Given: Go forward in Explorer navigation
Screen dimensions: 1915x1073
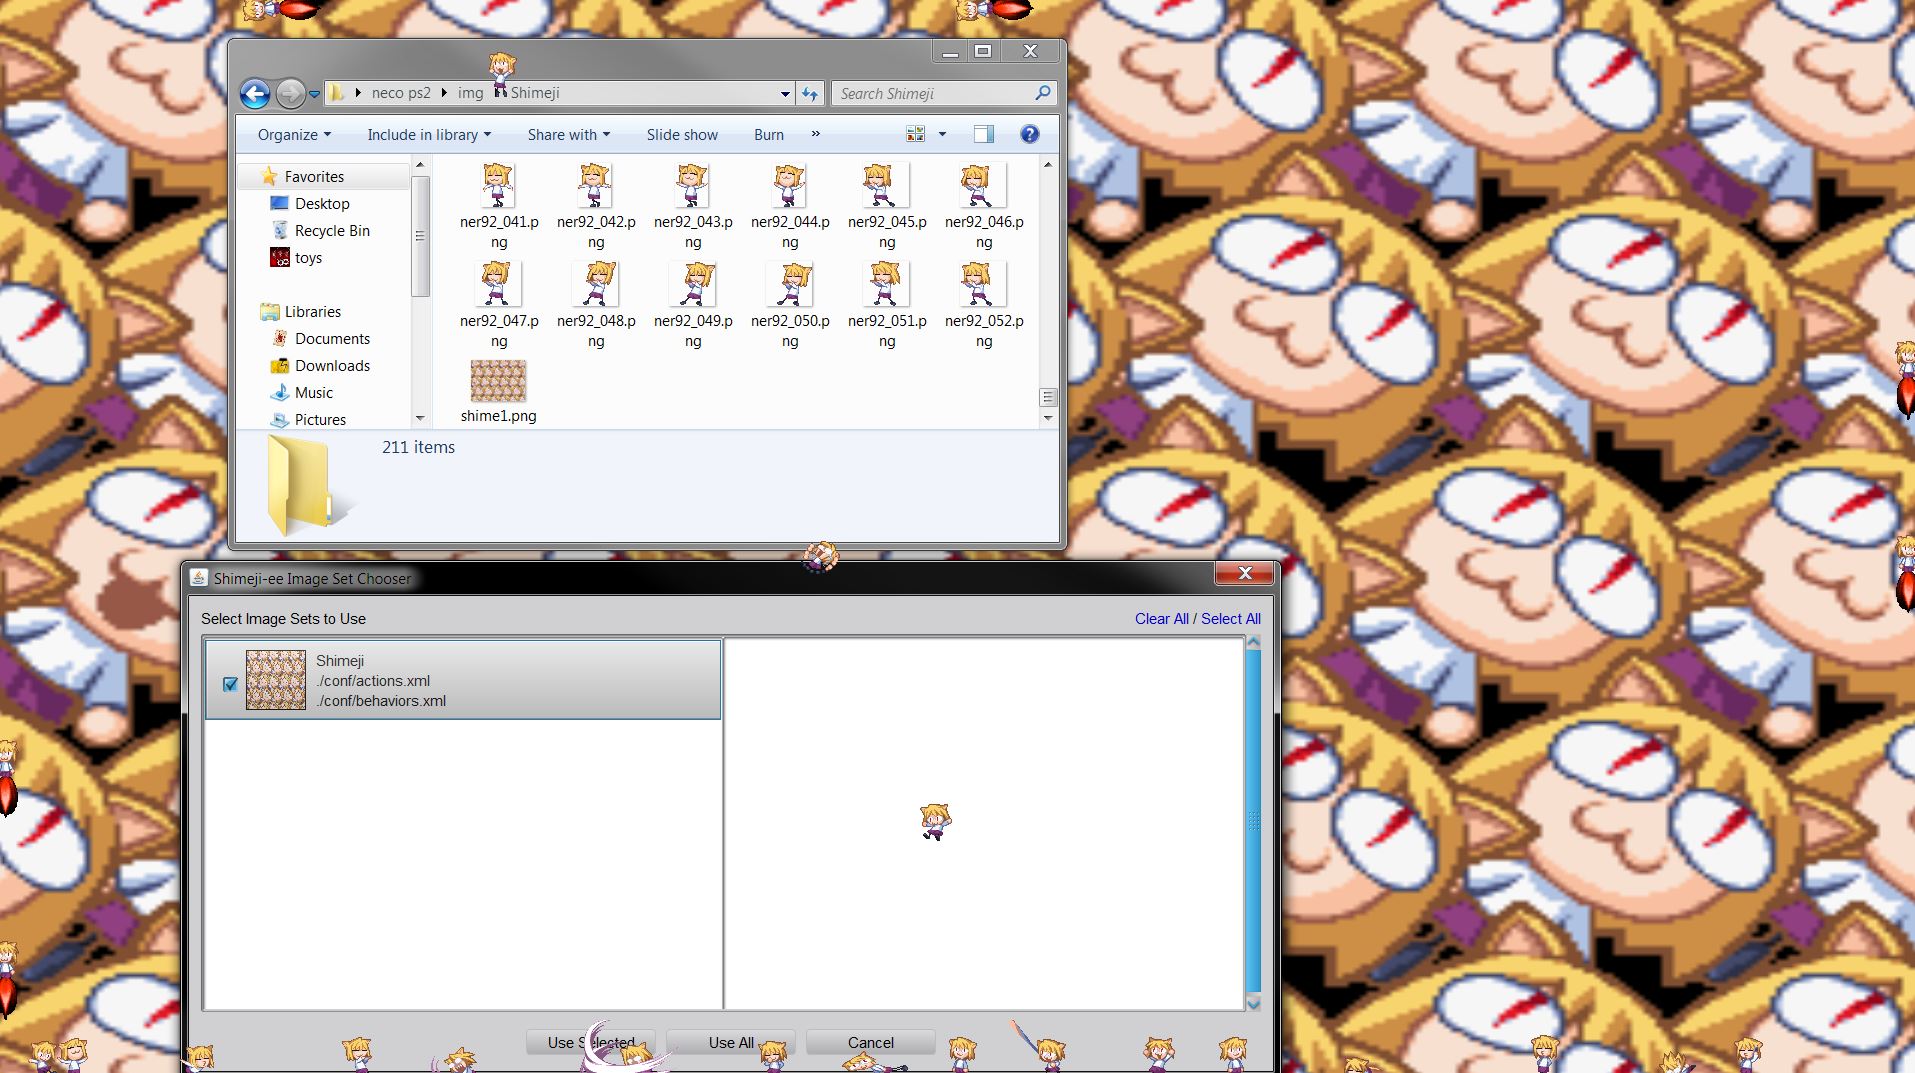Looking at the screenshot, I should click(x=290, y=94).
